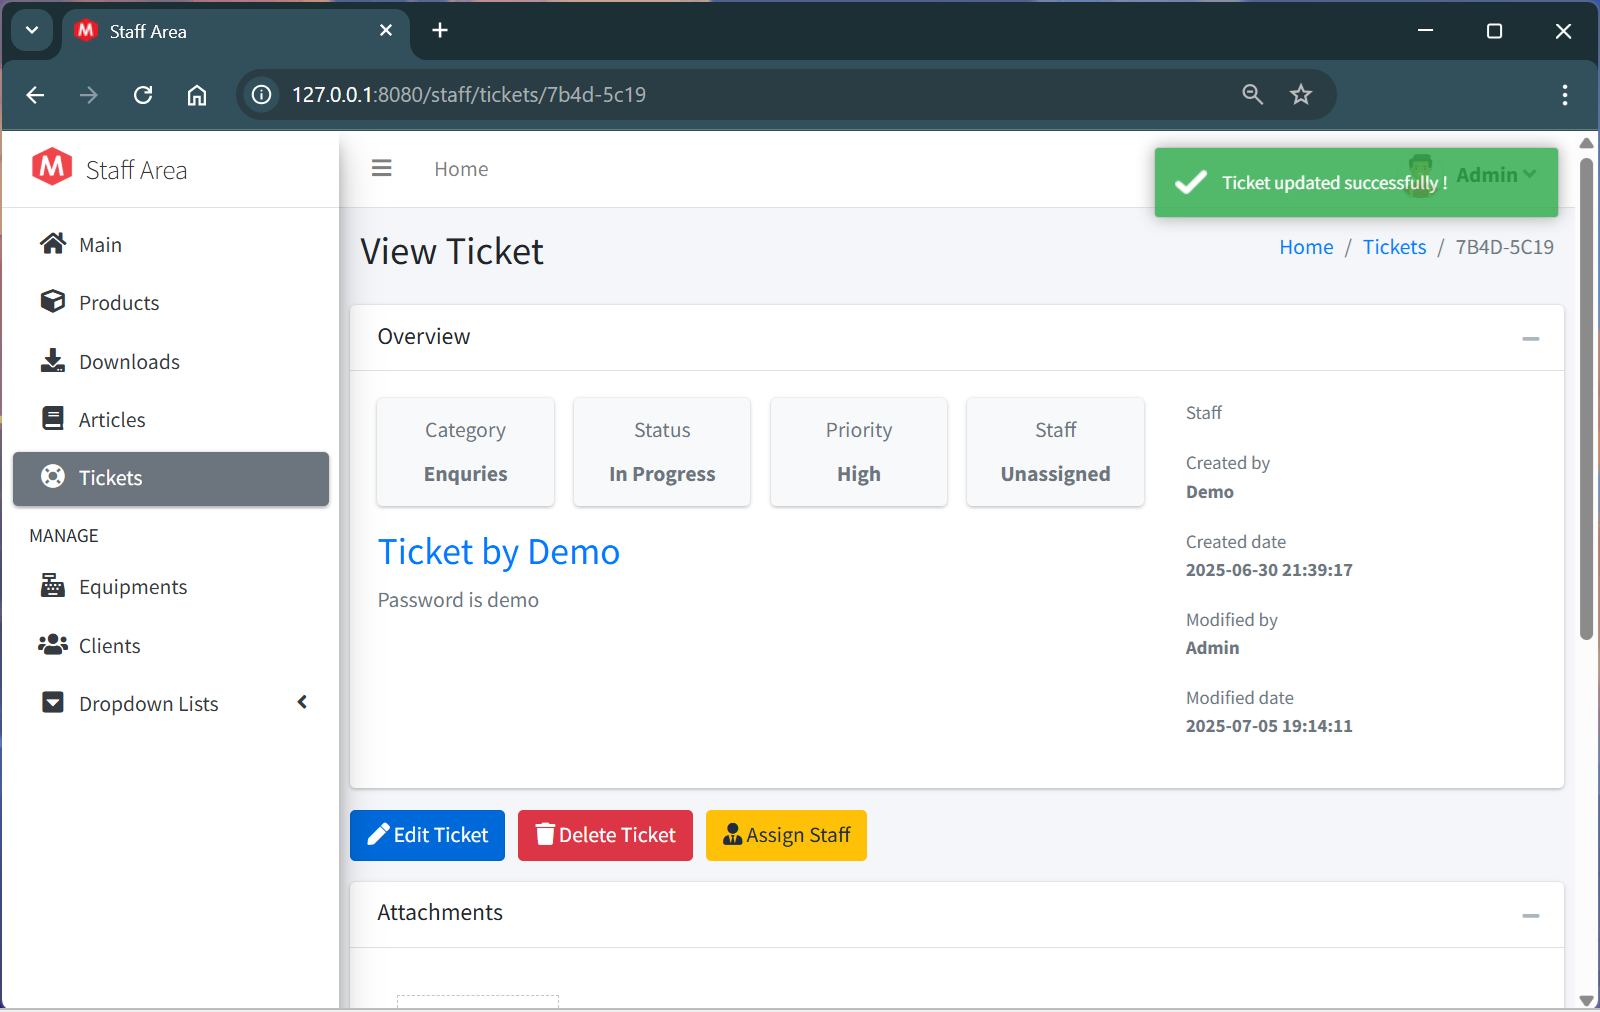Open the Admin user dropdown
The width and height of the screenshot is (1600, 1012).
(x=1495, y=175)
